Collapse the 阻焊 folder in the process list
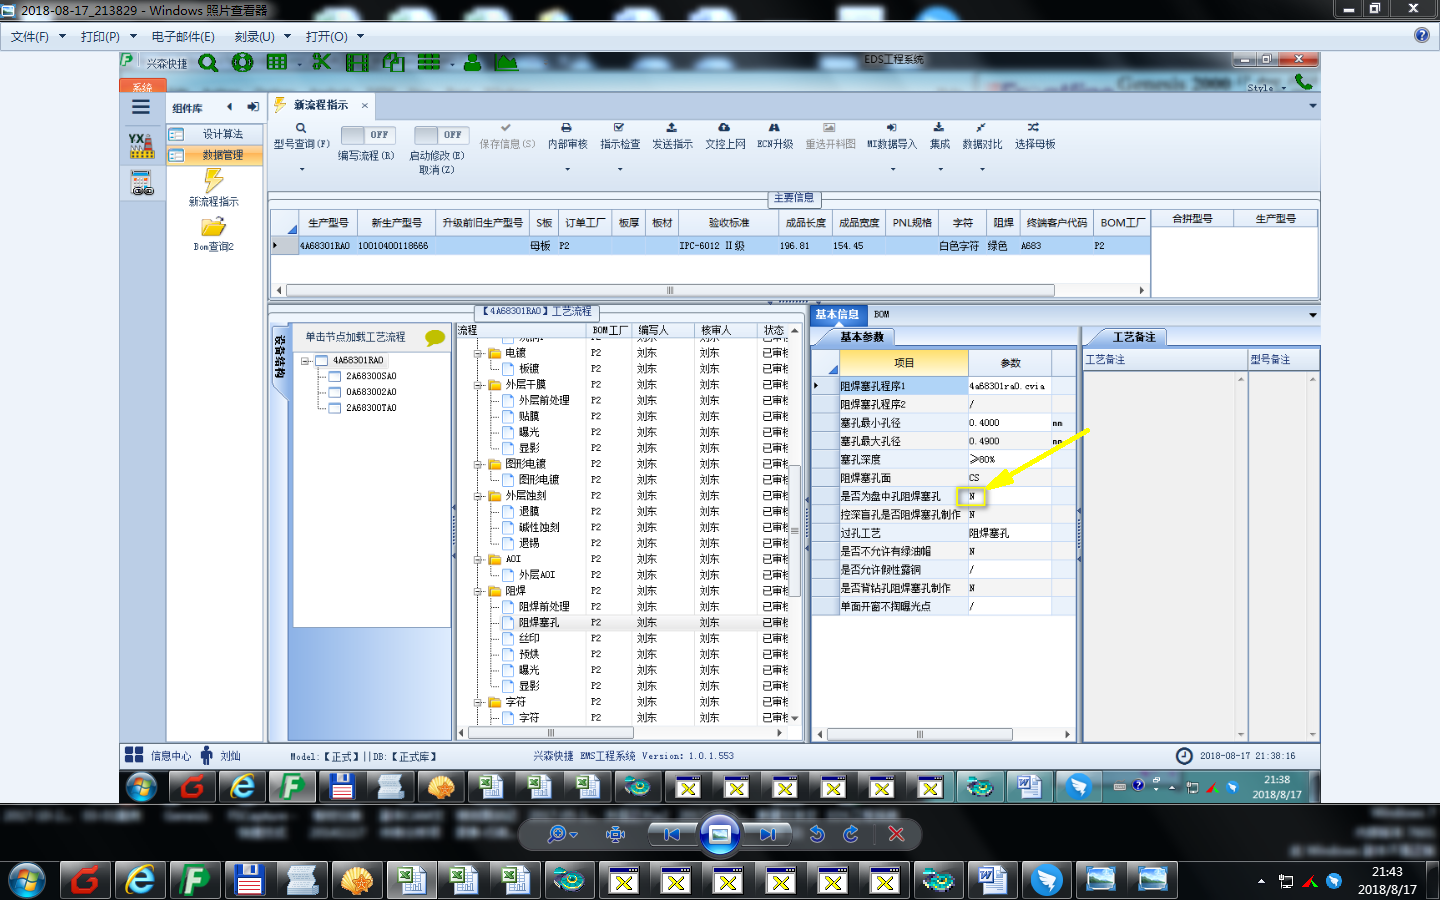This screenshot has height=900, width=1440. pos(479,591)
